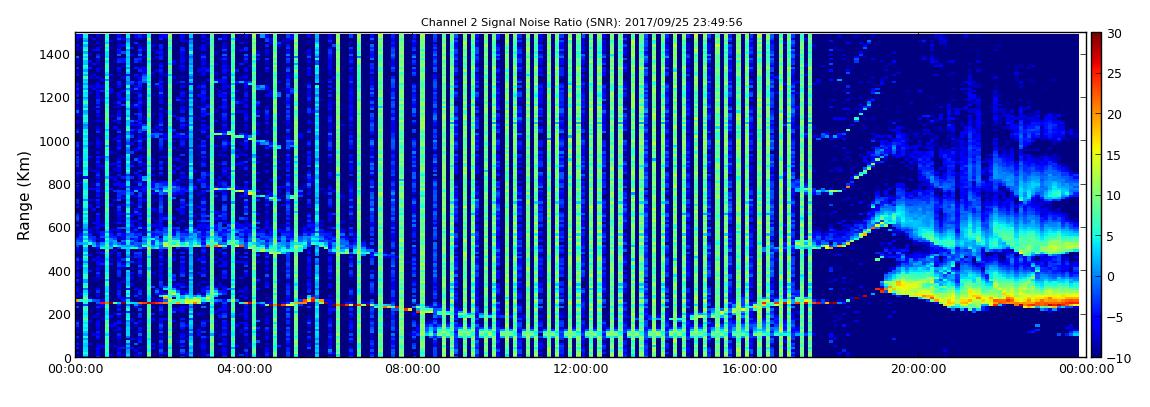Click the colorbar value 5 label
The image size is (1150, 407).
point(1110,236)
